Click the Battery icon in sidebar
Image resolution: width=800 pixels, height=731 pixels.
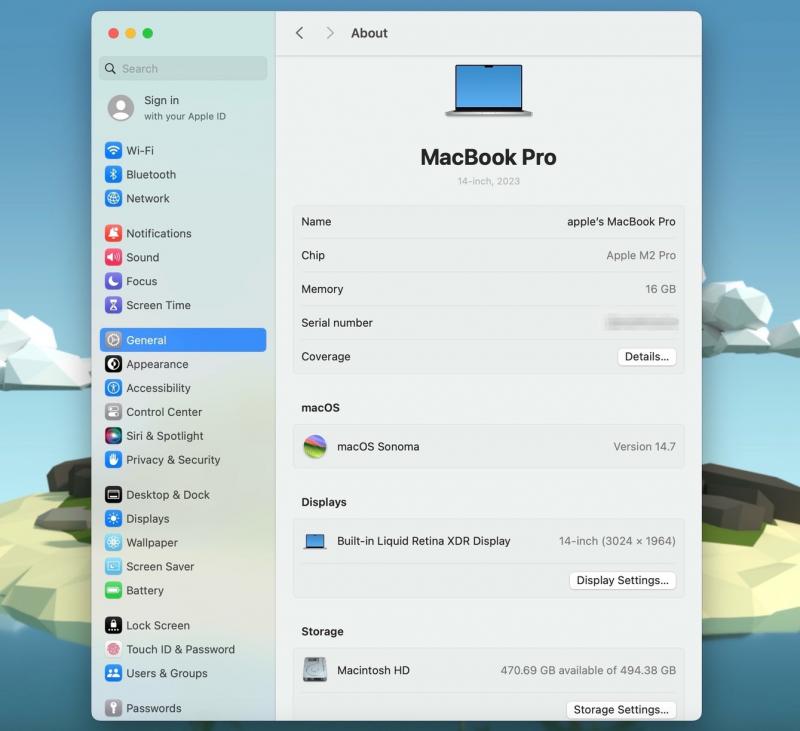pyautogui.click(x=114, y=591)
